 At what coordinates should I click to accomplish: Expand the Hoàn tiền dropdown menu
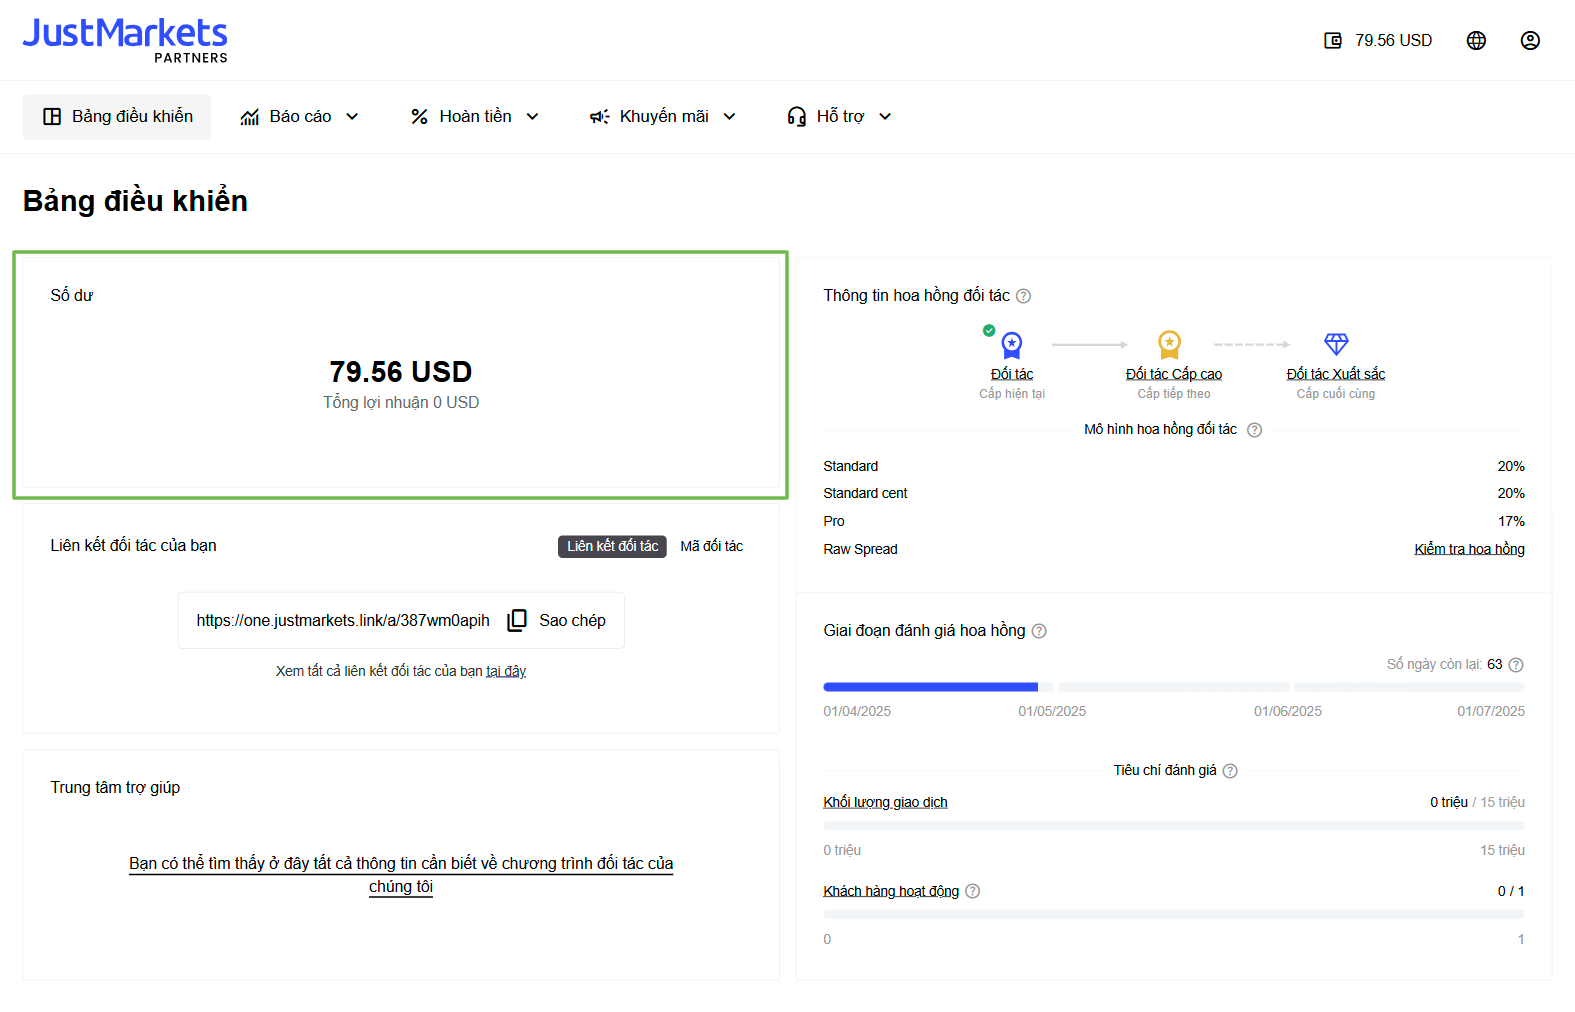click(x=475, y=117)
